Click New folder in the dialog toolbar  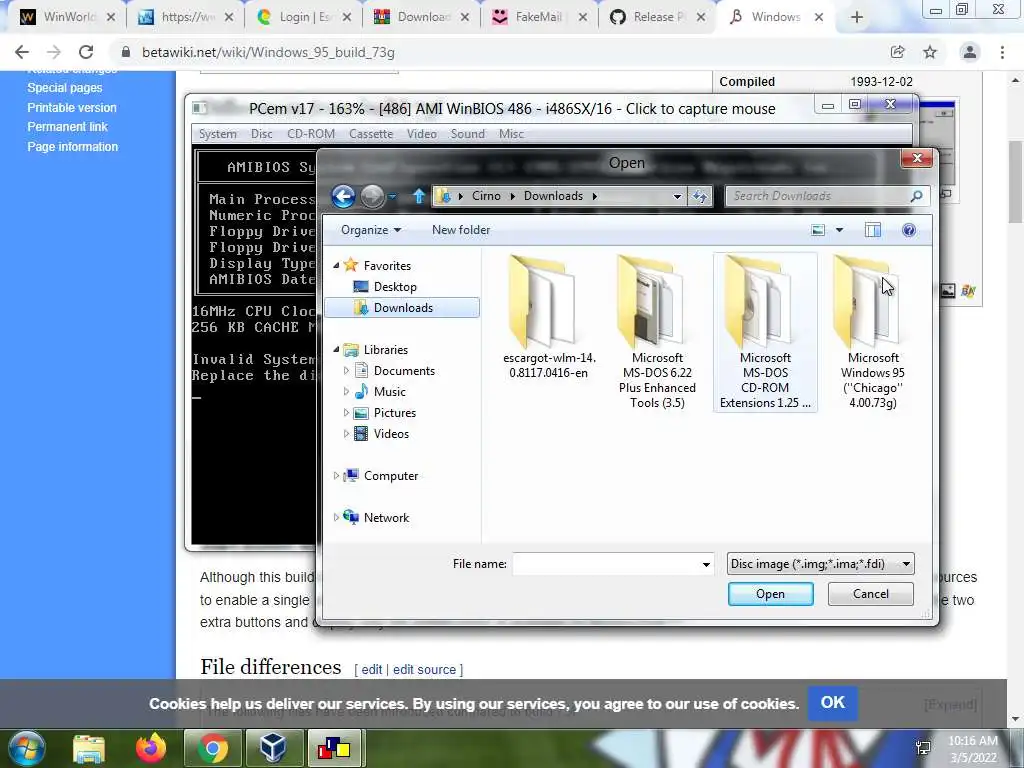[x=460, y=230]
